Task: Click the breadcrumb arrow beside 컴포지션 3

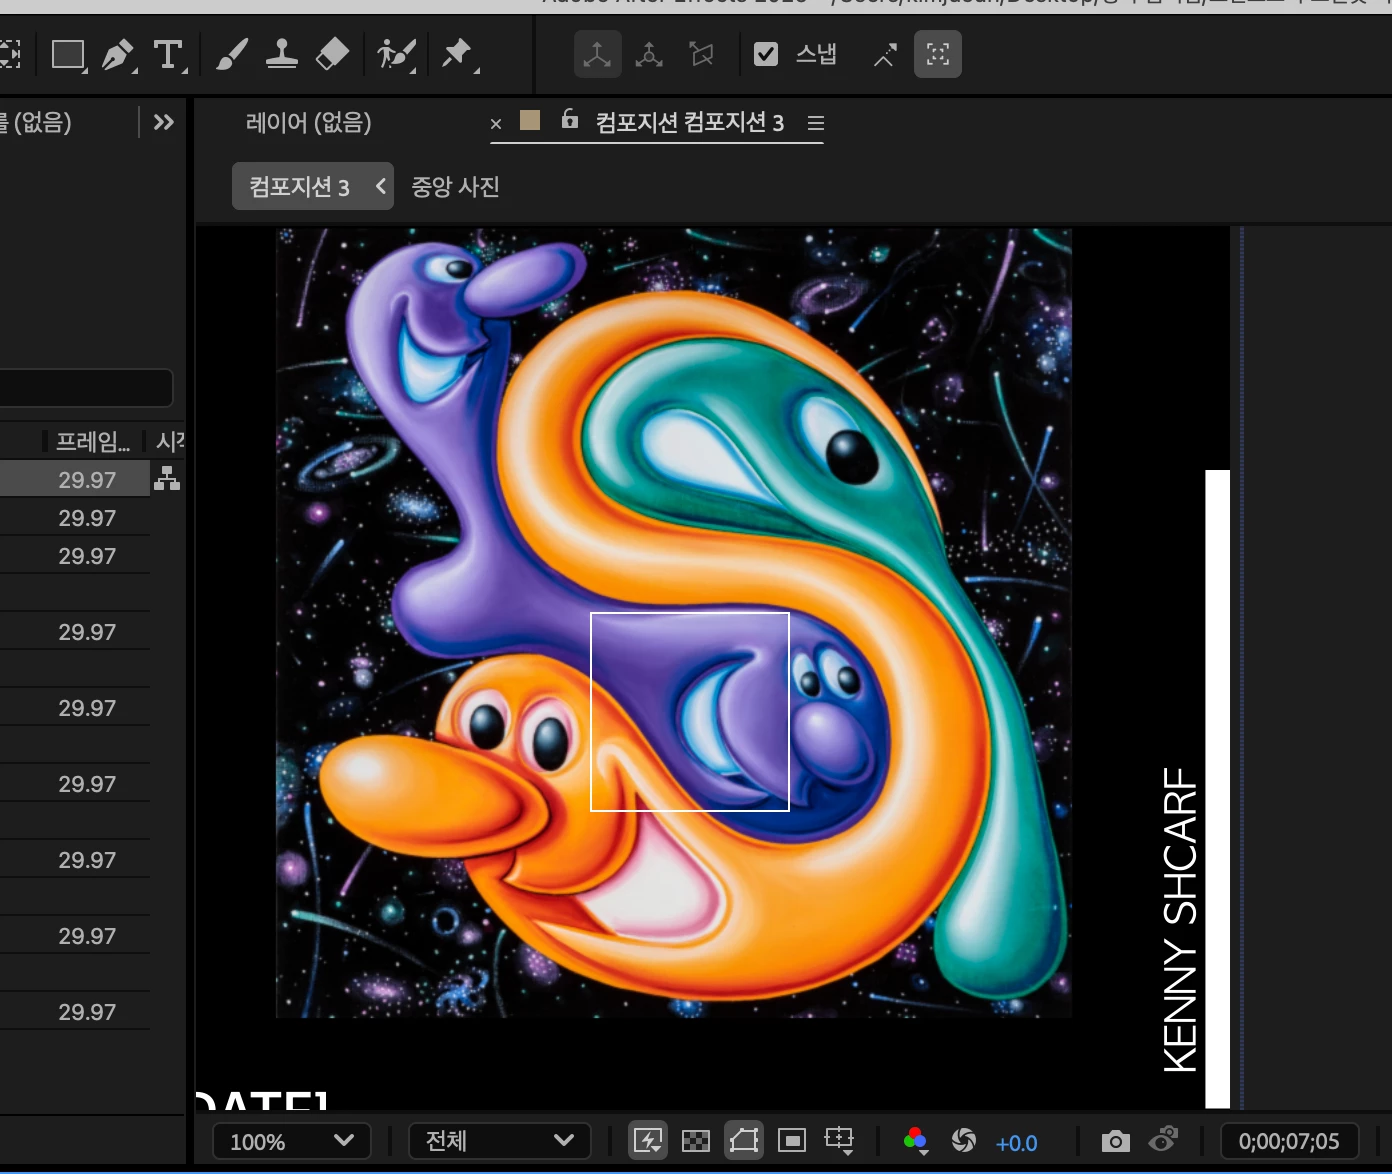Action: click(381, 186)
